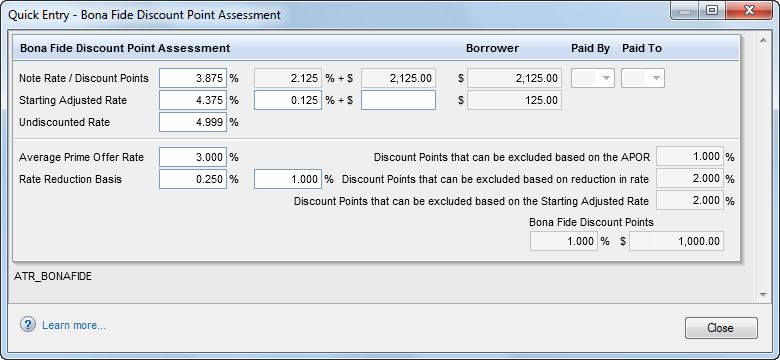Click the empty Starting Adjusted Rate dollar field
This screenshot has height=360, width=780.
click(398, 100)
